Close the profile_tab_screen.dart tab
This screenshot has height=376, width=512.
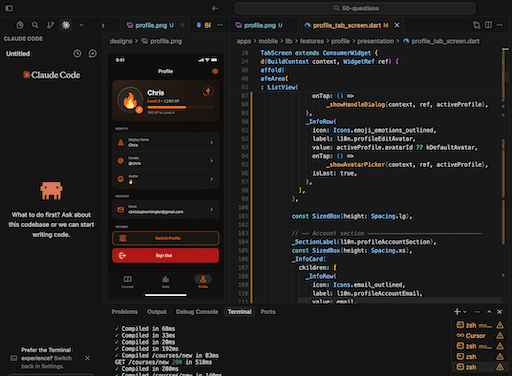[397, 25]
